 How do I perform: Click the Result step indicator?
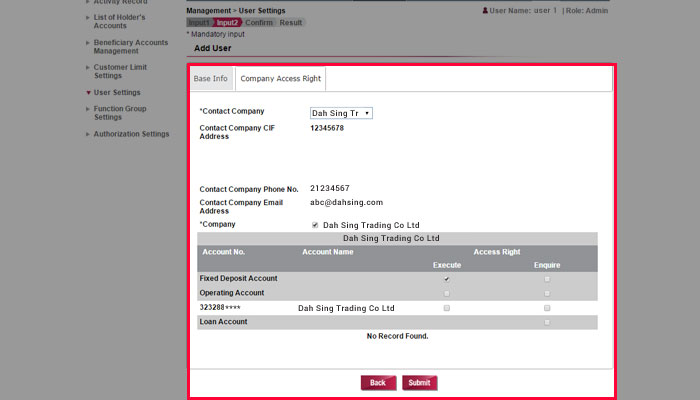click(x=291, y=23)
